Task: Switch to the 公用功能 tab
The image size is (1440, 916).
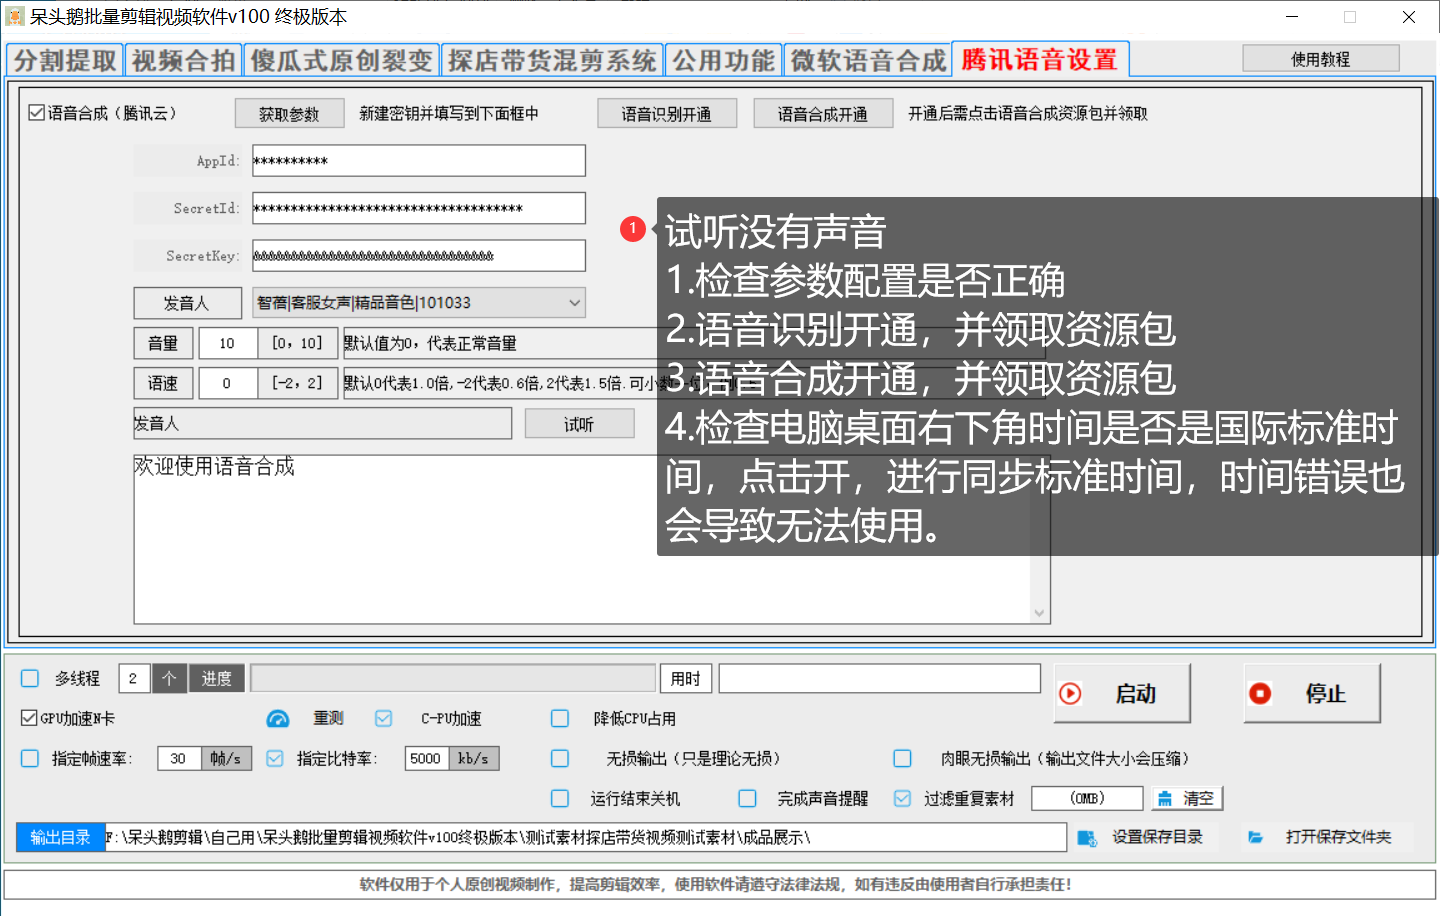Action: tap(723, 60)
